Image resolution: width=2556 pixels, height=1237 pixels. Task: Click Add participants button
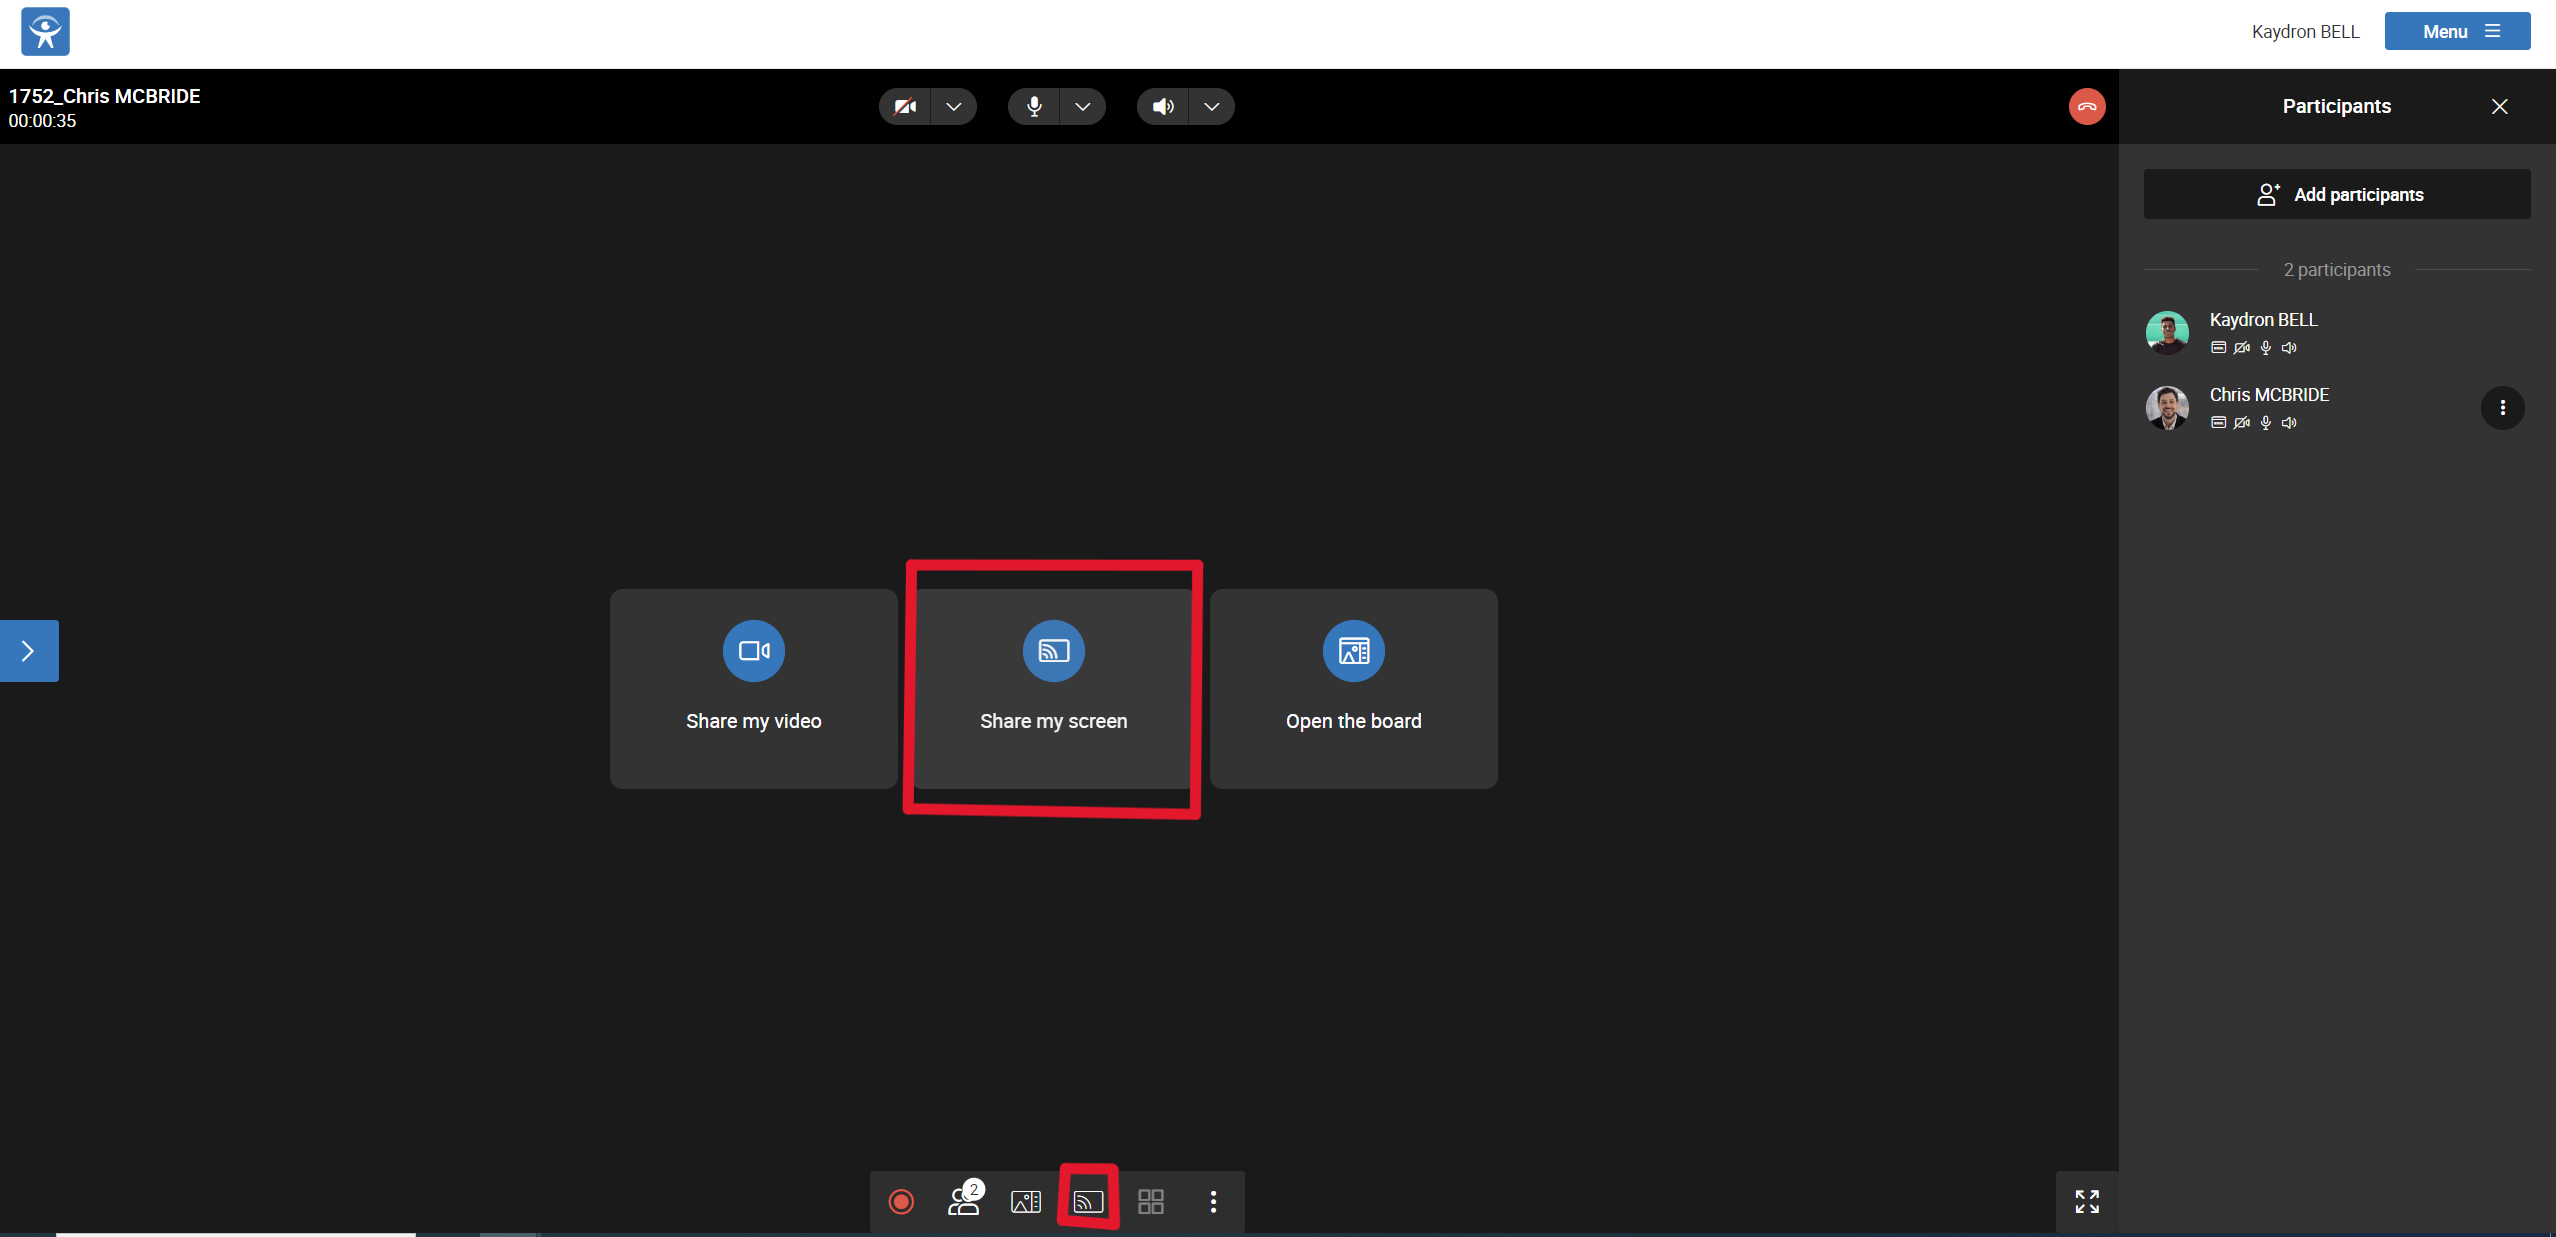(2337, 194)
